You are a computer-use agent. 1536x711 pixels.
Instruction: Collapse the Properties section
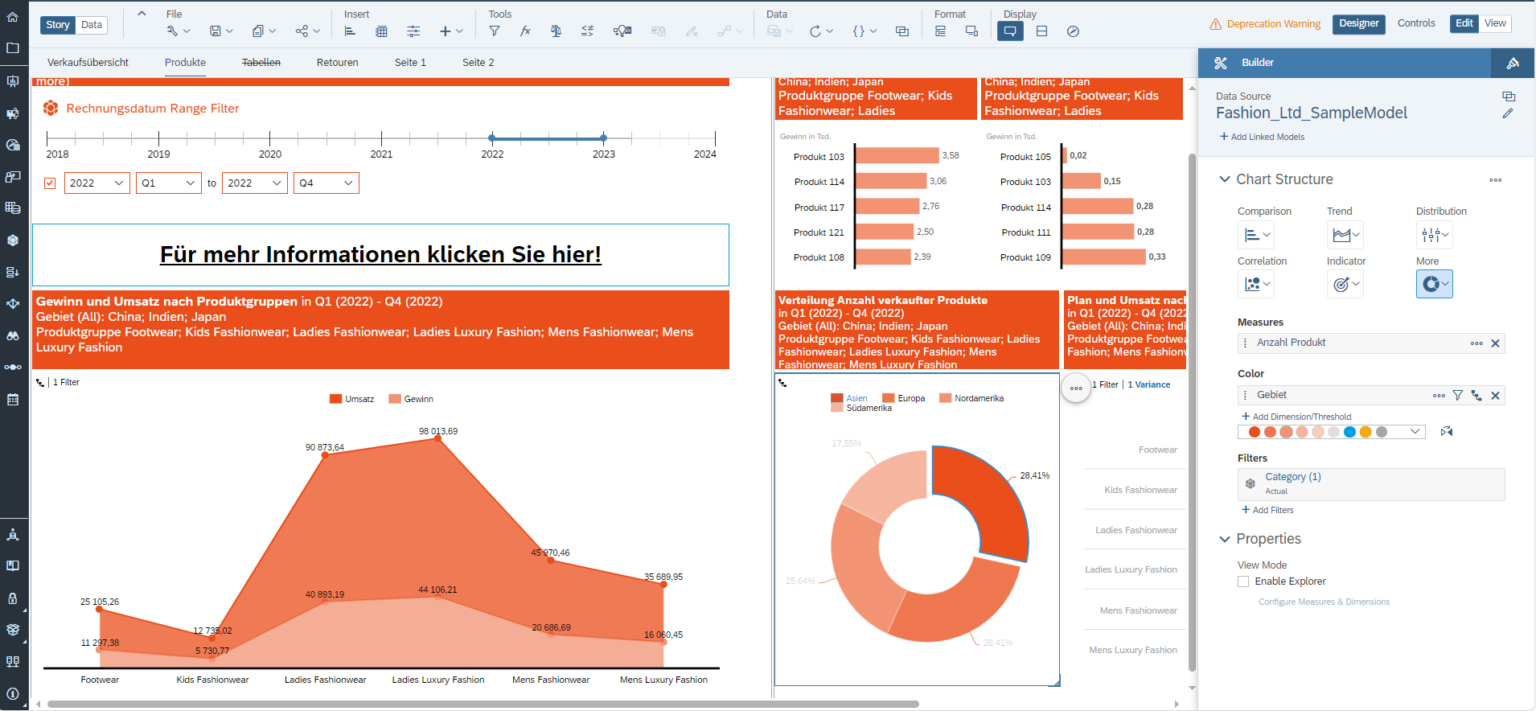(1225, 539)
